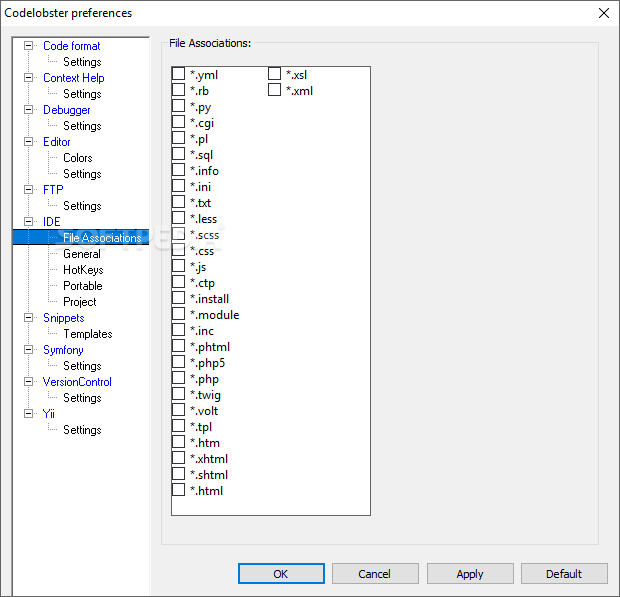Collapse the FTP tree node

coord(28,189)
